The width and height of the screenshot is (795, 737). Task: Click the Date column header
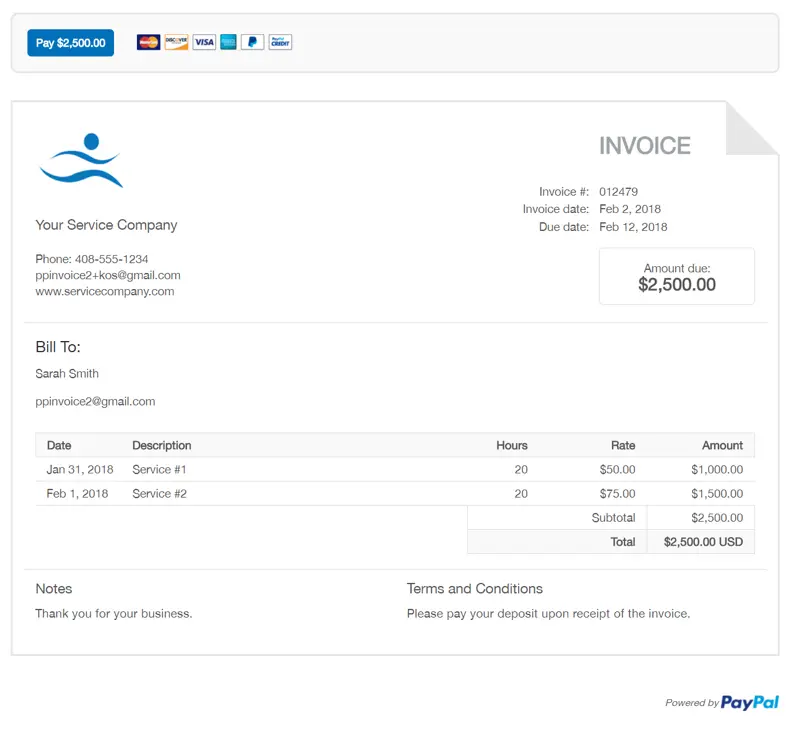pyautogui.click(x=59, y=445)
